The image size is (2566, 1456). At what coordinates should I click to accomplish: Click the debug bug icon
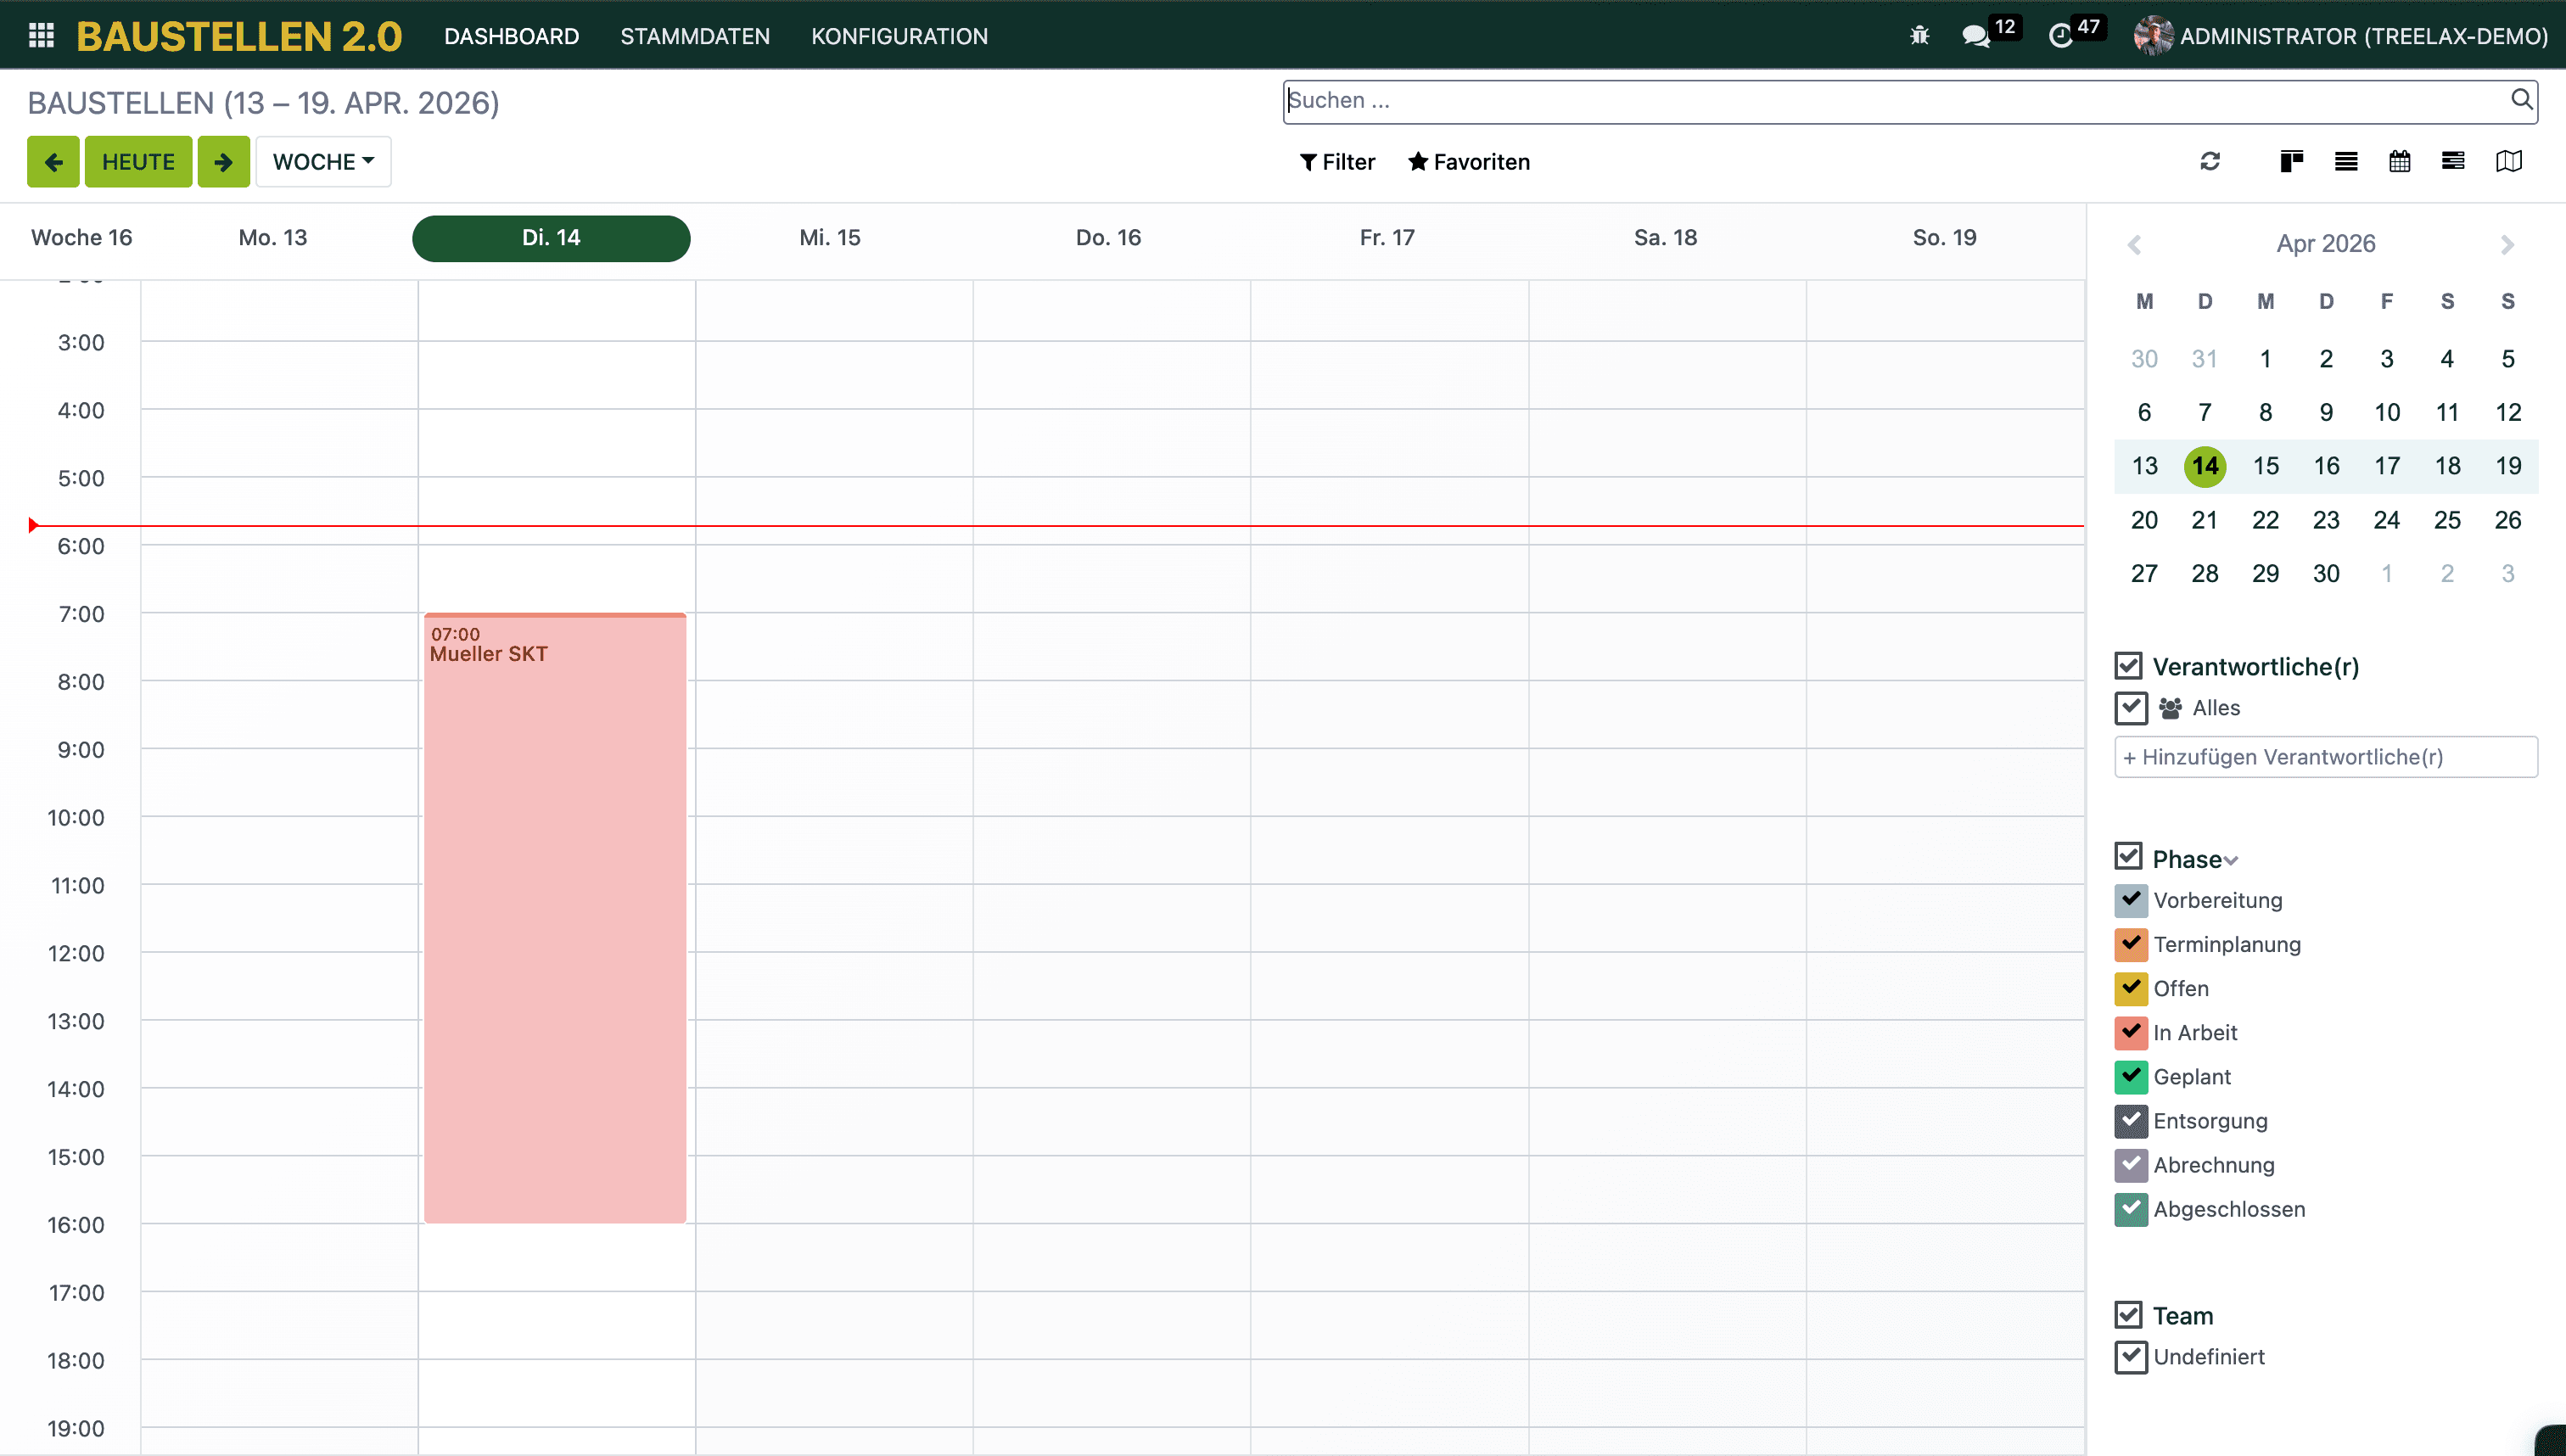[x=1919, y=36]
